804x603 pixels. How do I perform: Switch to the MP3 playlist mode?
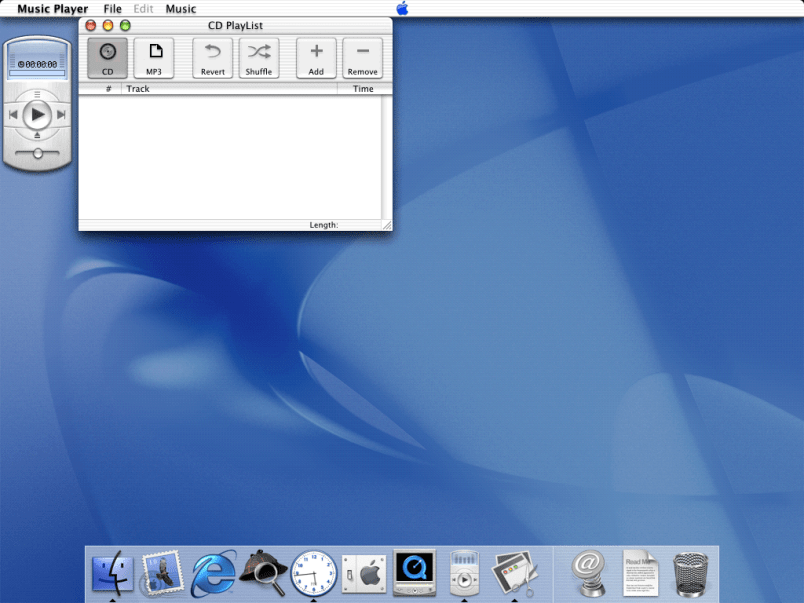[x=154, y=58]
